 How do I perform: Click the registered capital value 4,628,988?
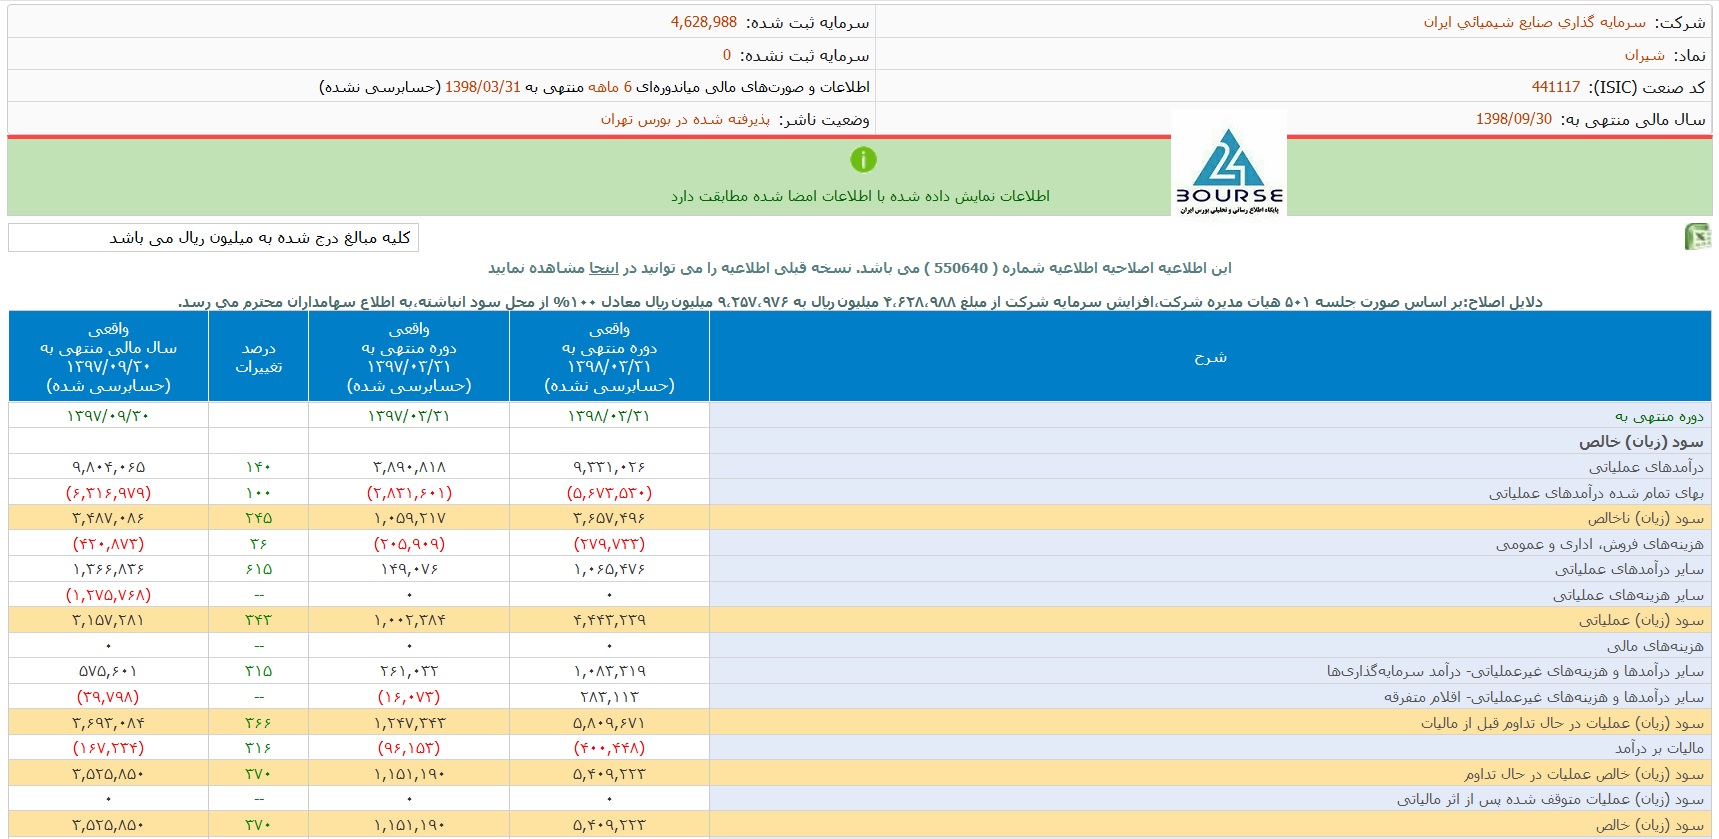click(x=703, y=22)
